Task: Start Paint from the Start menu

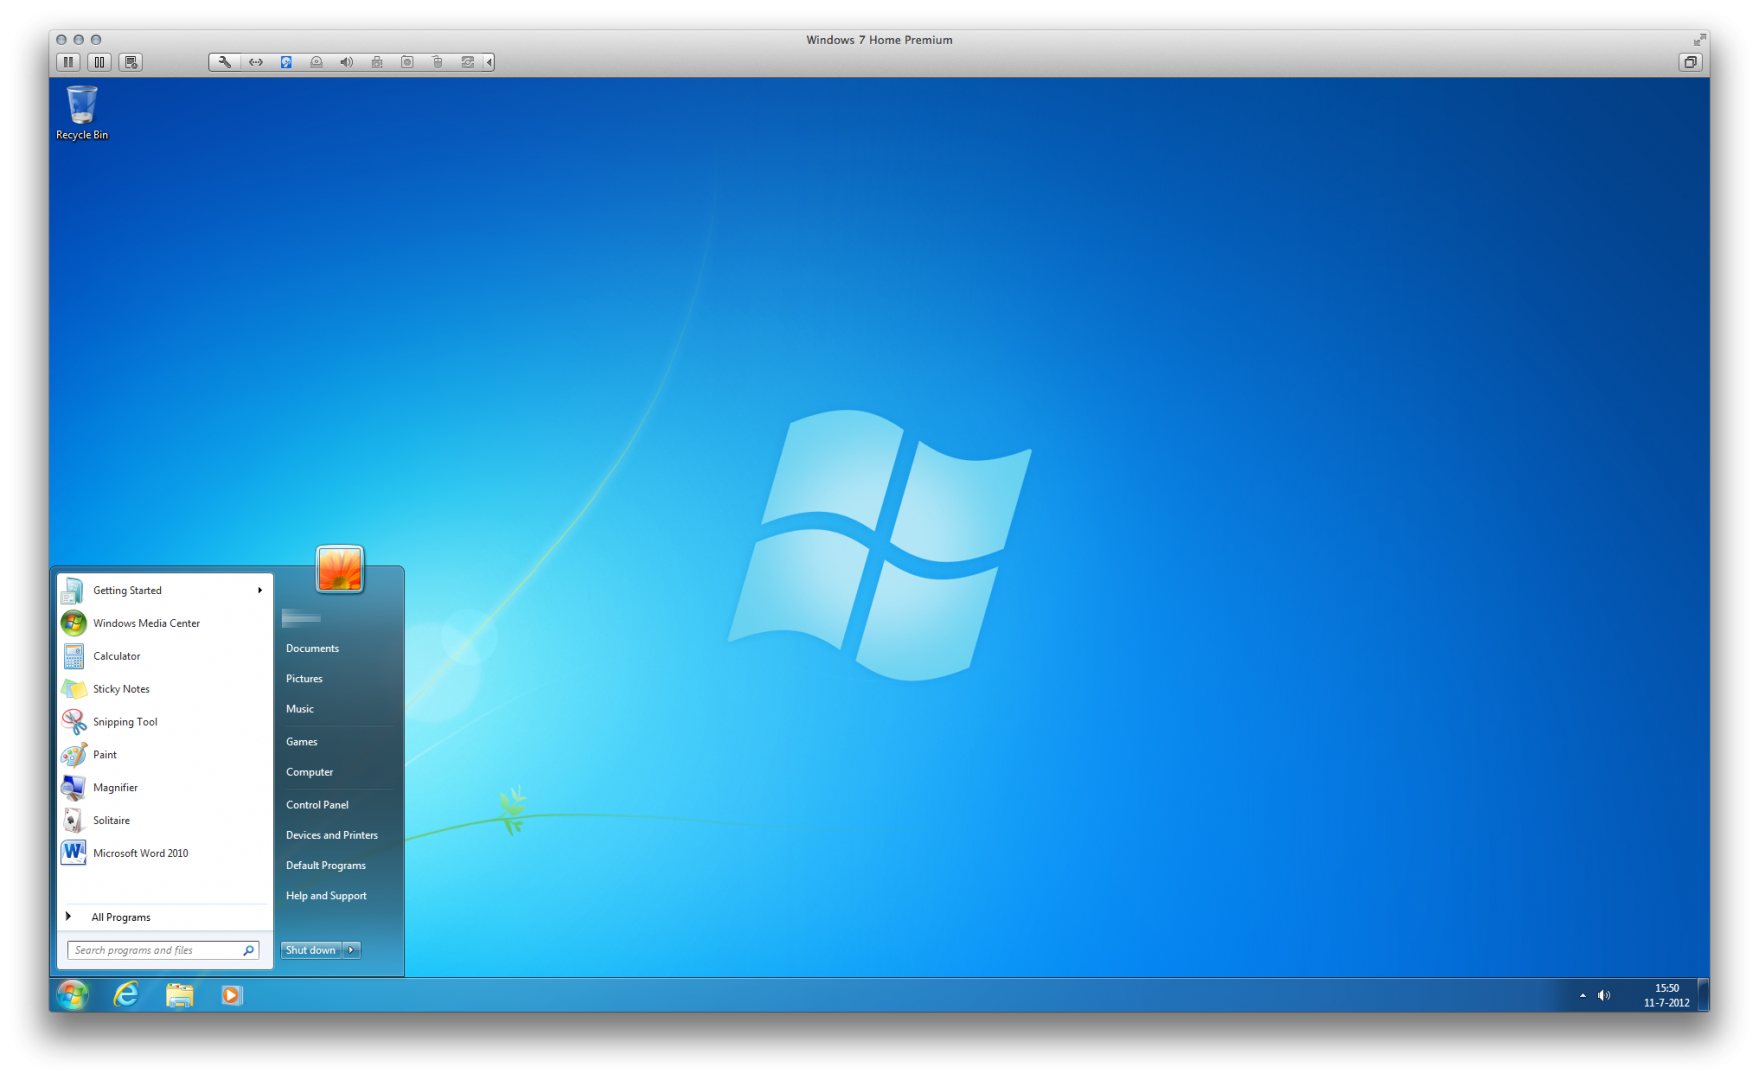Action: click(x=104, y=754)
